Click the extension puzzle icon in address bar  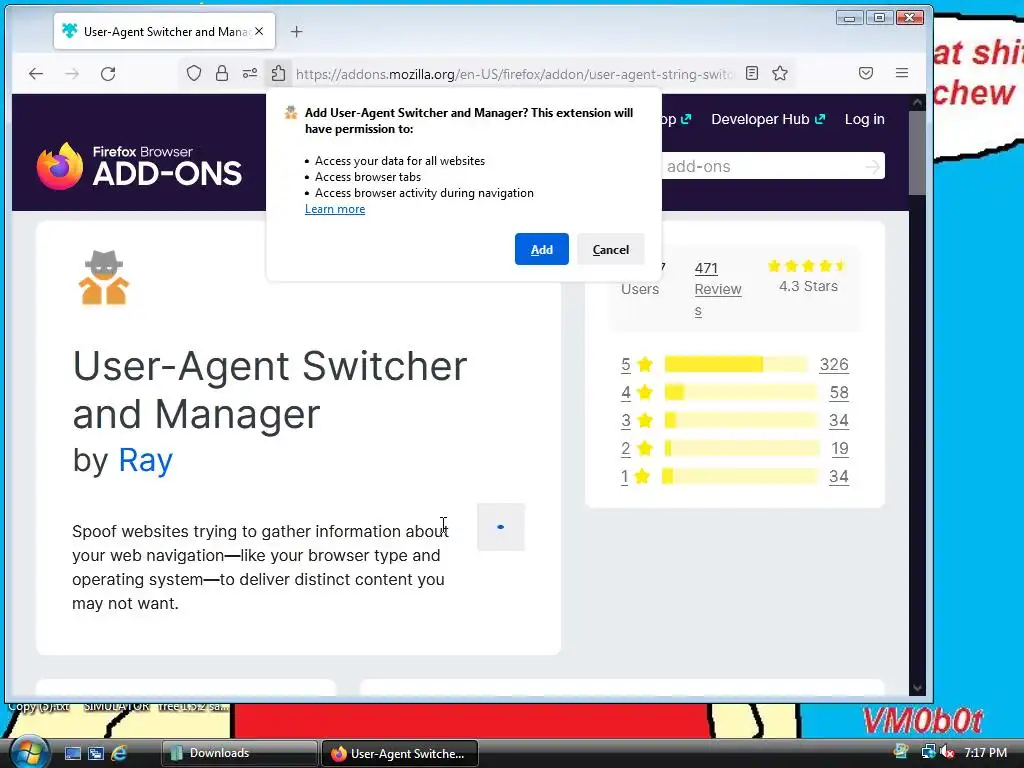click(279, 73)
